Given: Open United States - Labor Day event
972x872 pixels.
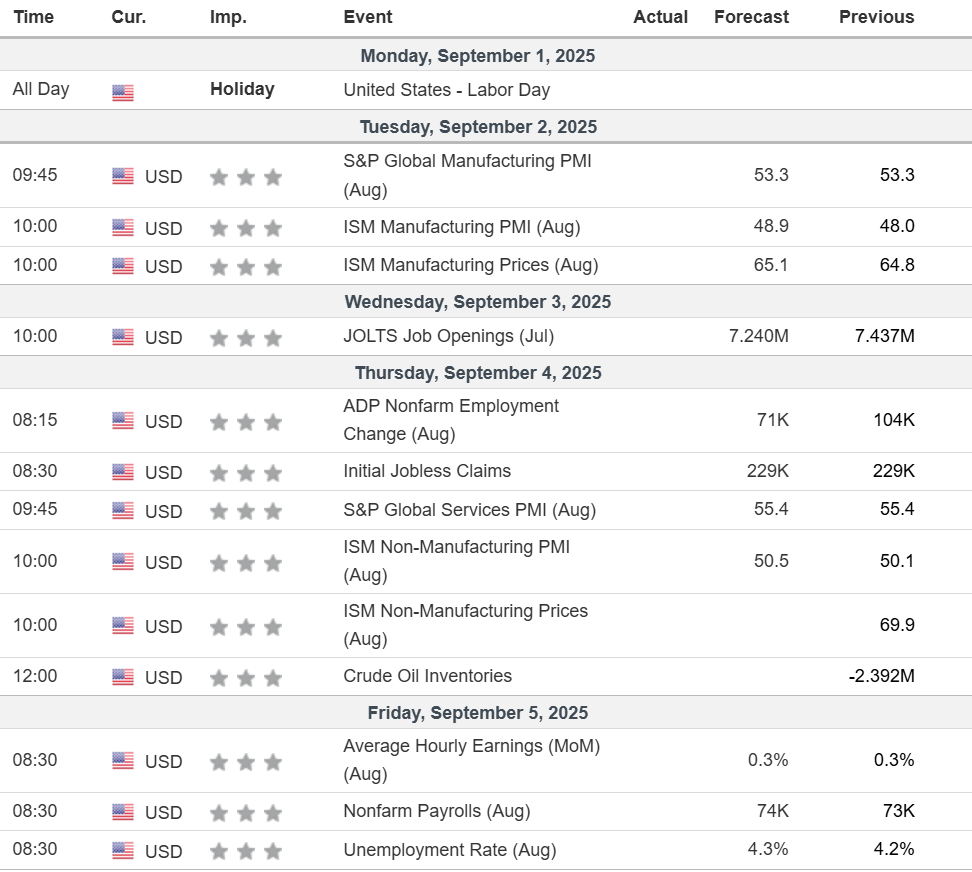Looking at the screenshot, I should (447, 90).
